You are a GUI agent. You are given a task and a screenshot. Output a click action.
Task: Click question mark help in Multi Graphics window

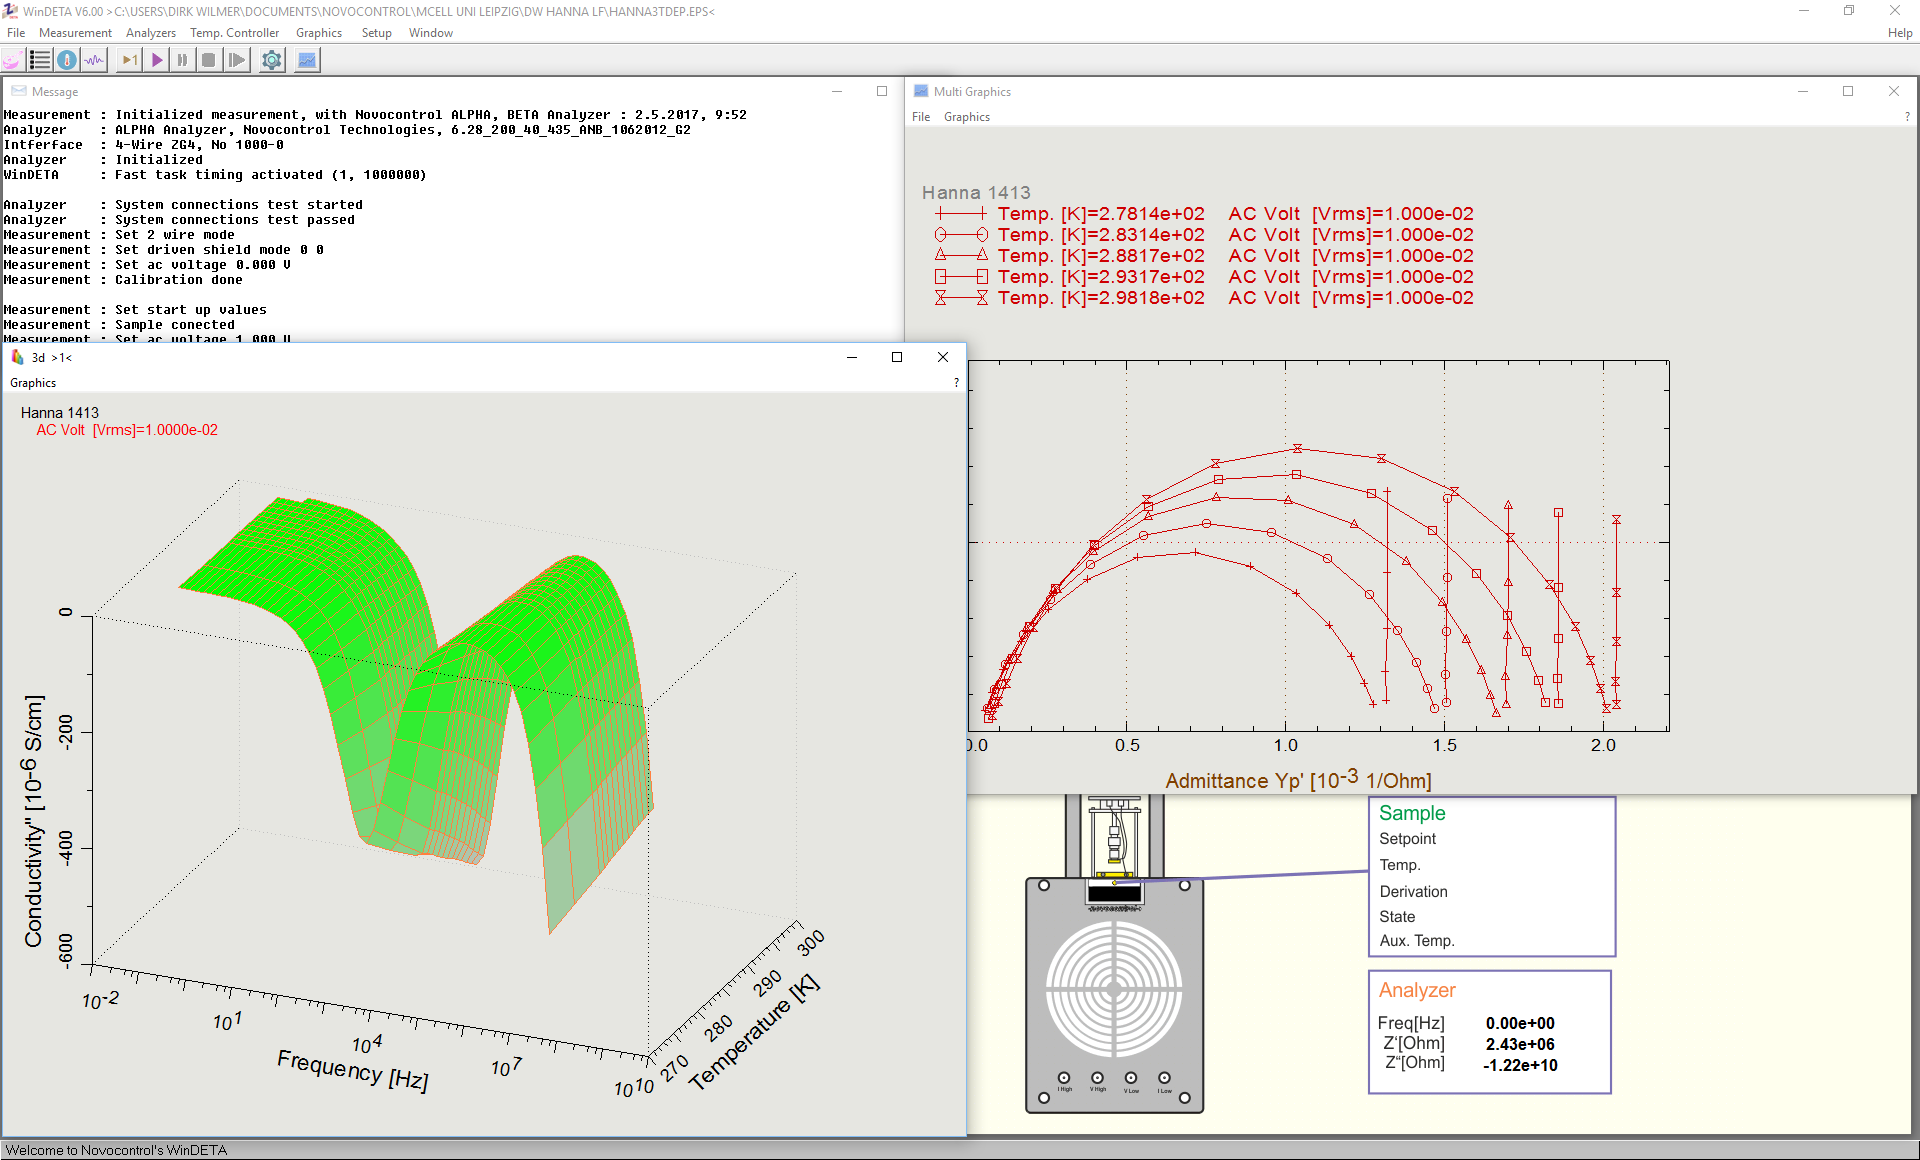click(x=1907, y=117)
